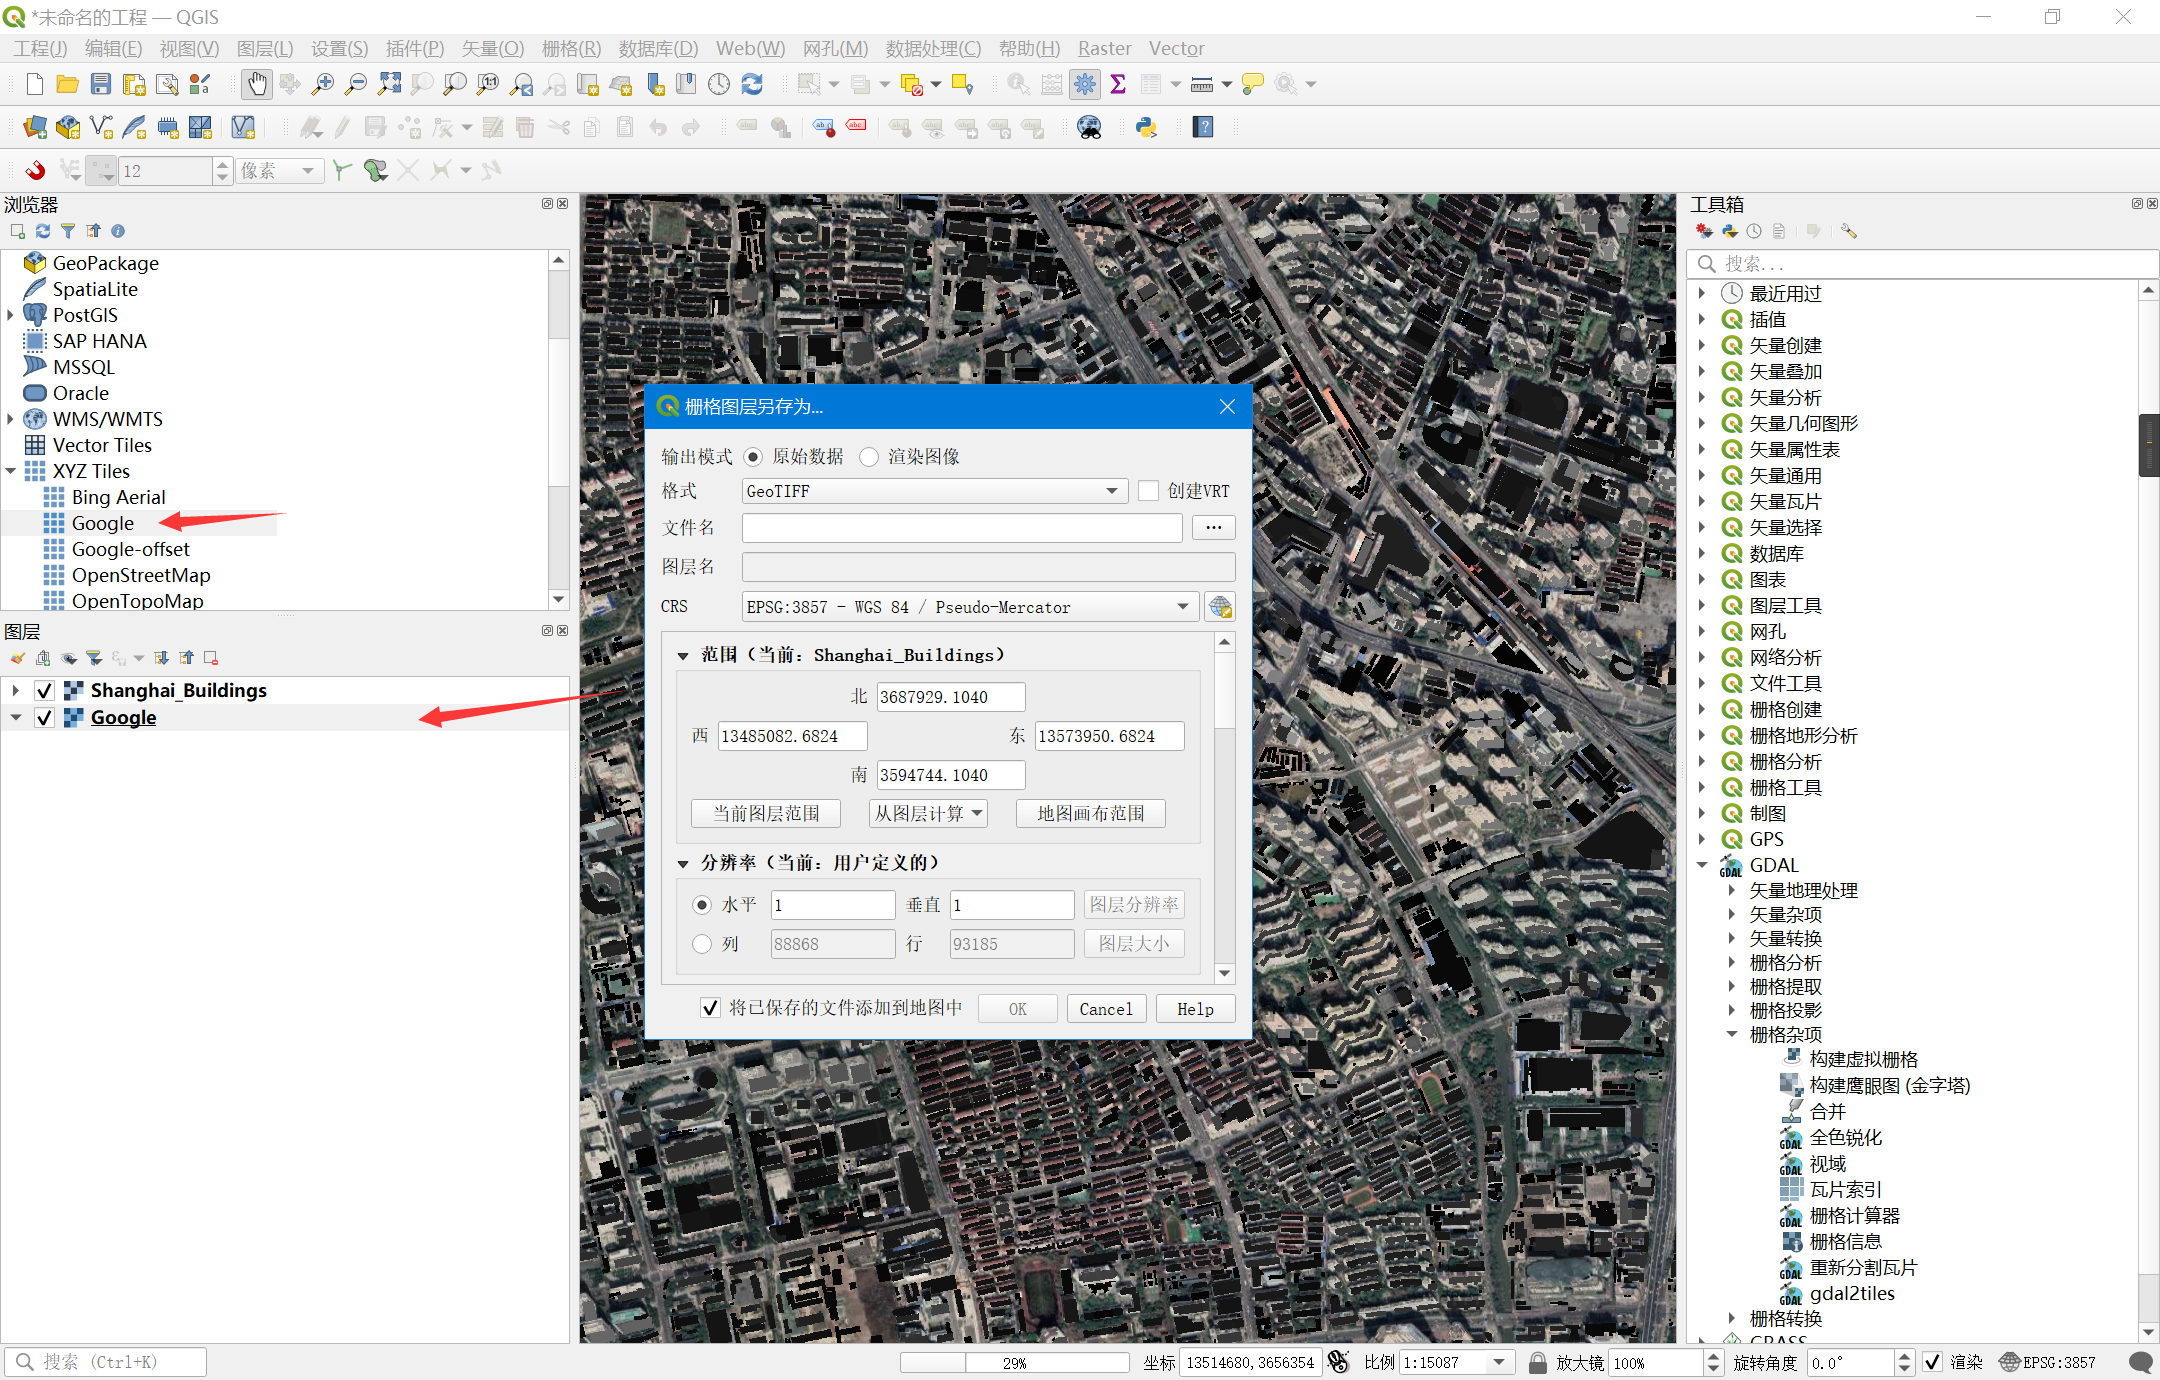Viewport: 2160px width, 1380px height.
Task: Click the栅格地形分析 tool icon
Action: 1733,736
